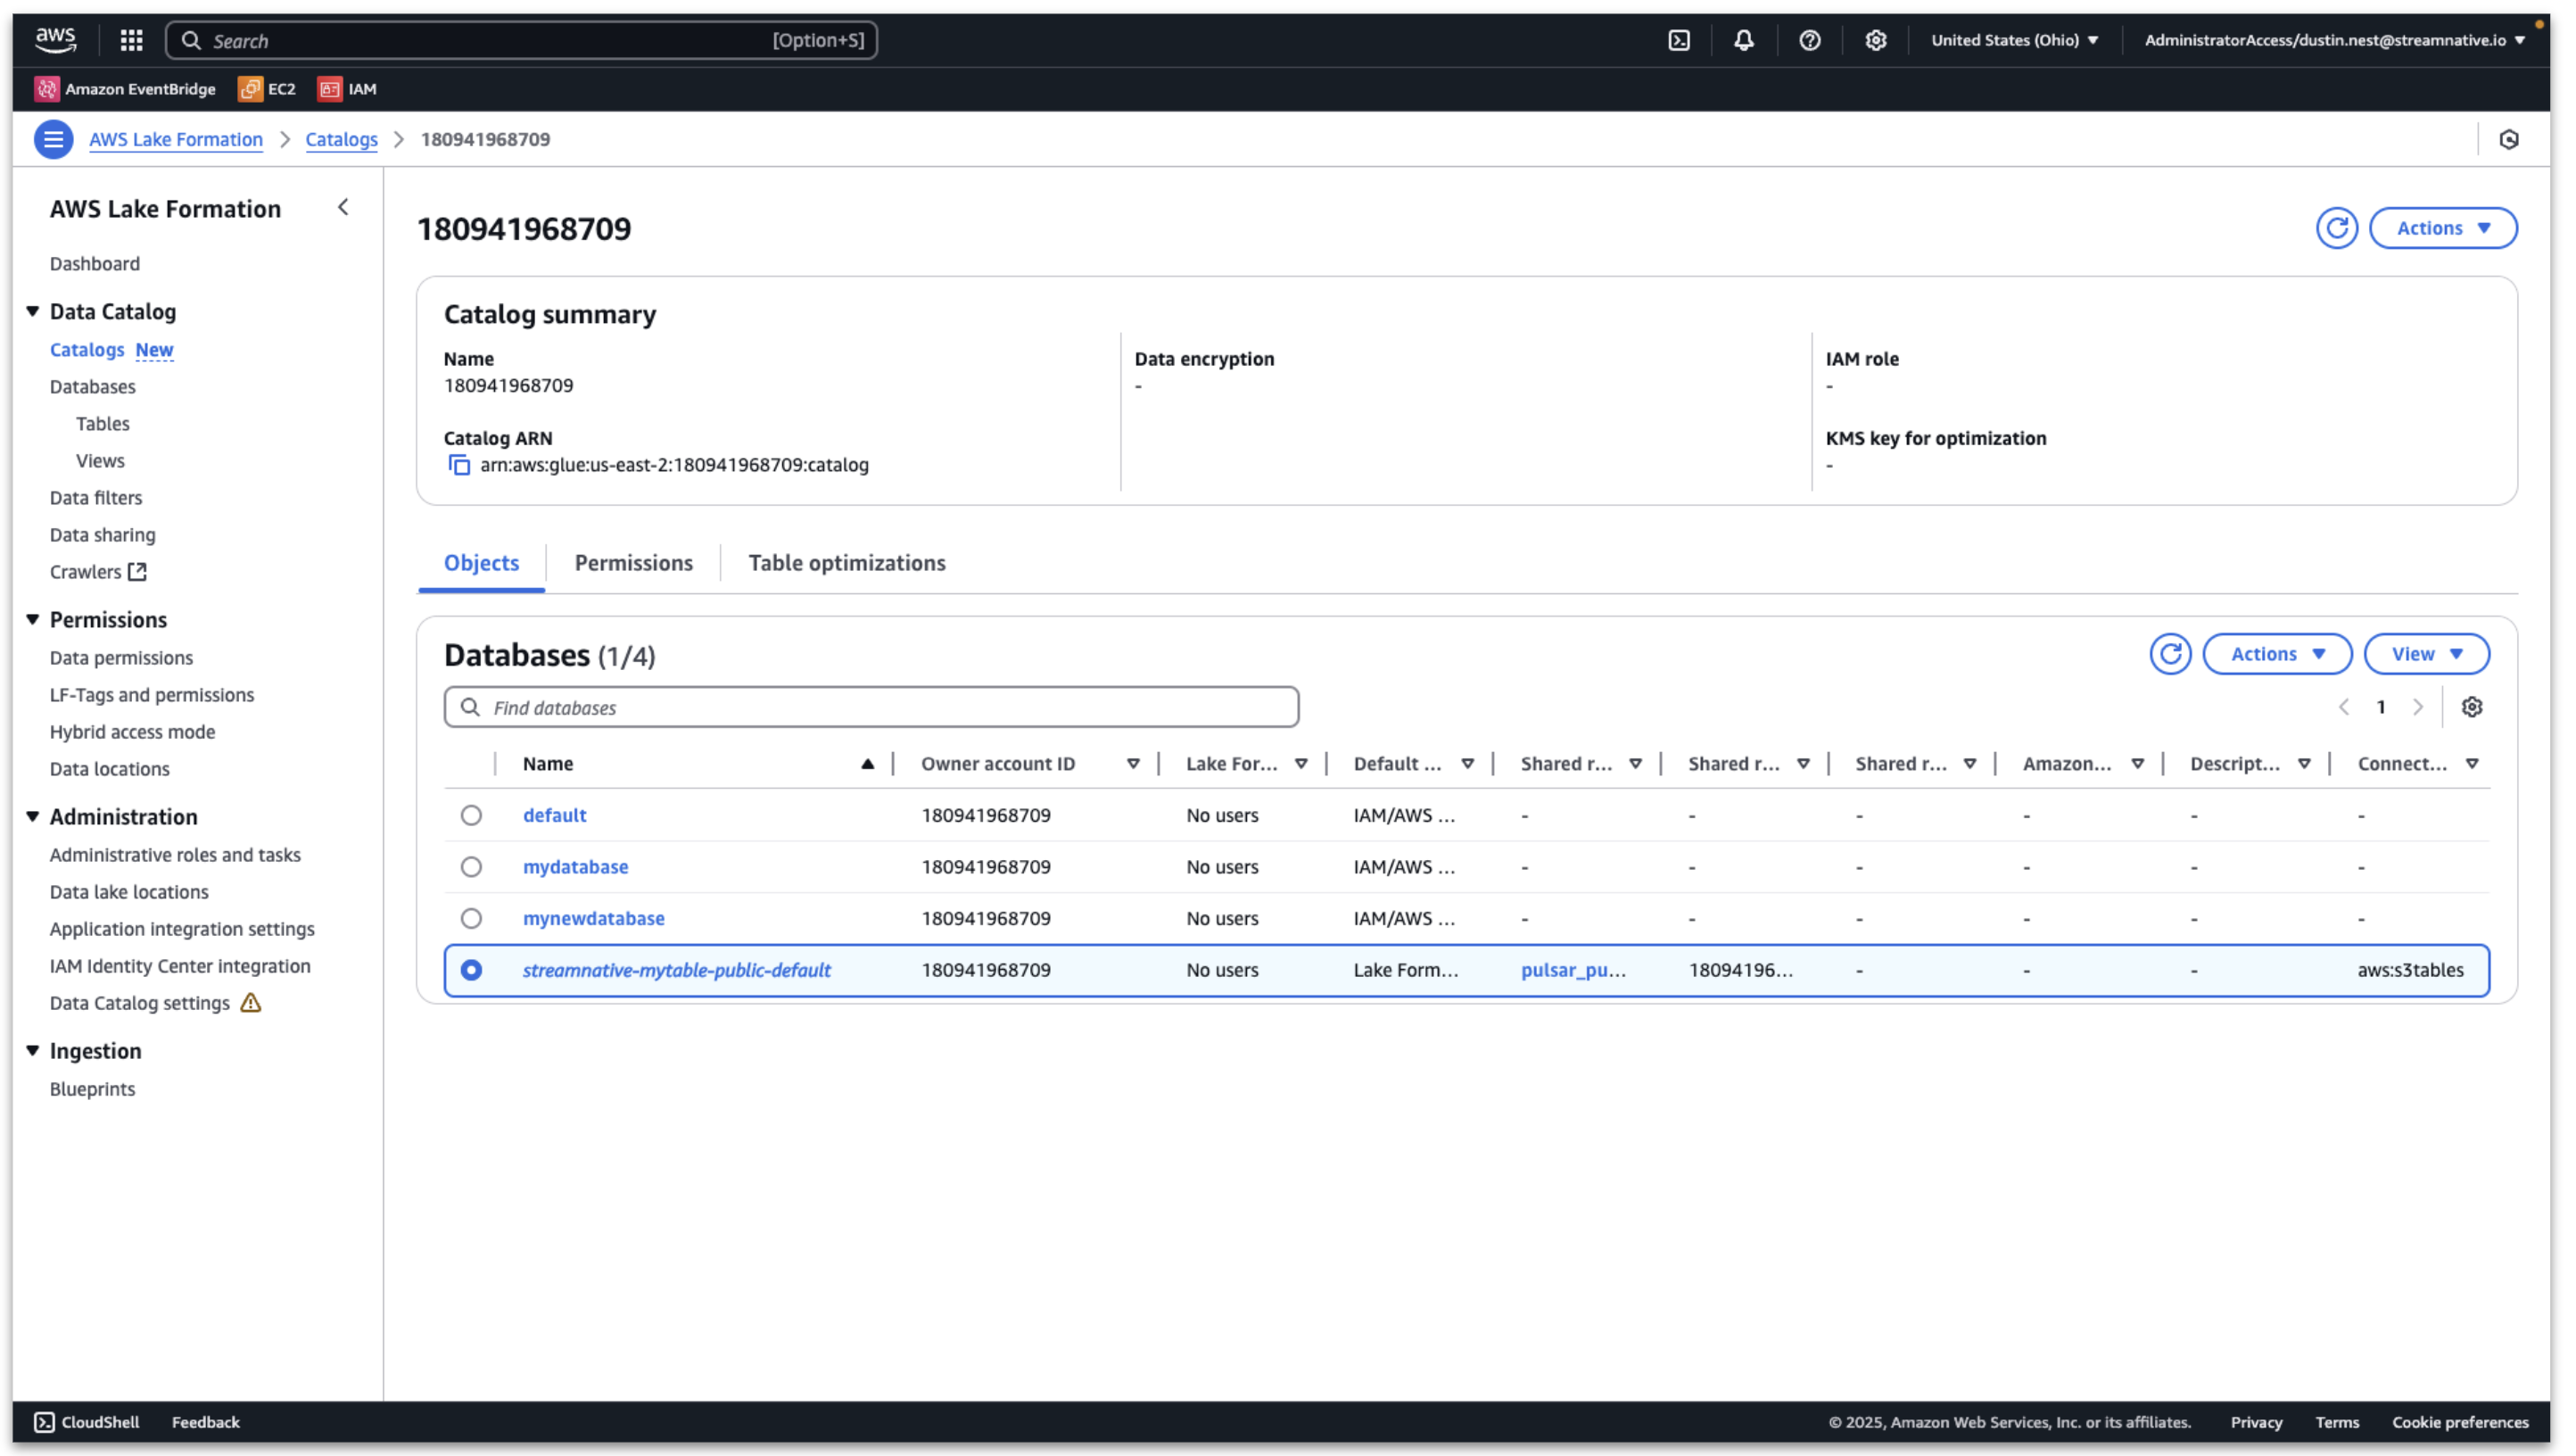Refresh the Databases list
The image size is (2576, 1456).
[2170, 653]
